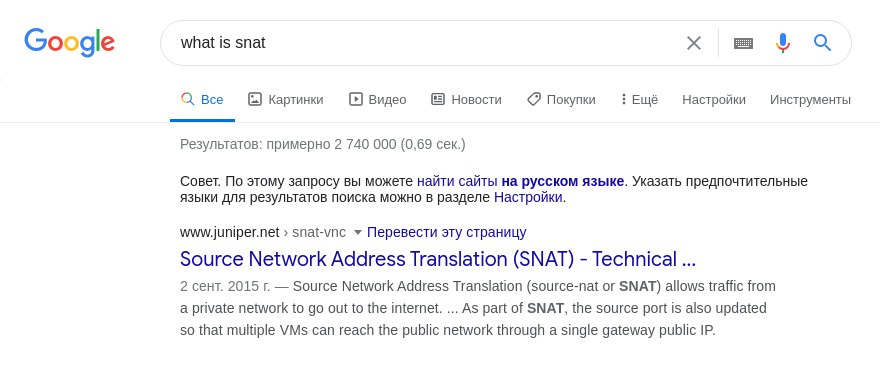Screen dimensions: 880x380
Task: Go to Google home via the logo
Action: (x=70, y=42)
